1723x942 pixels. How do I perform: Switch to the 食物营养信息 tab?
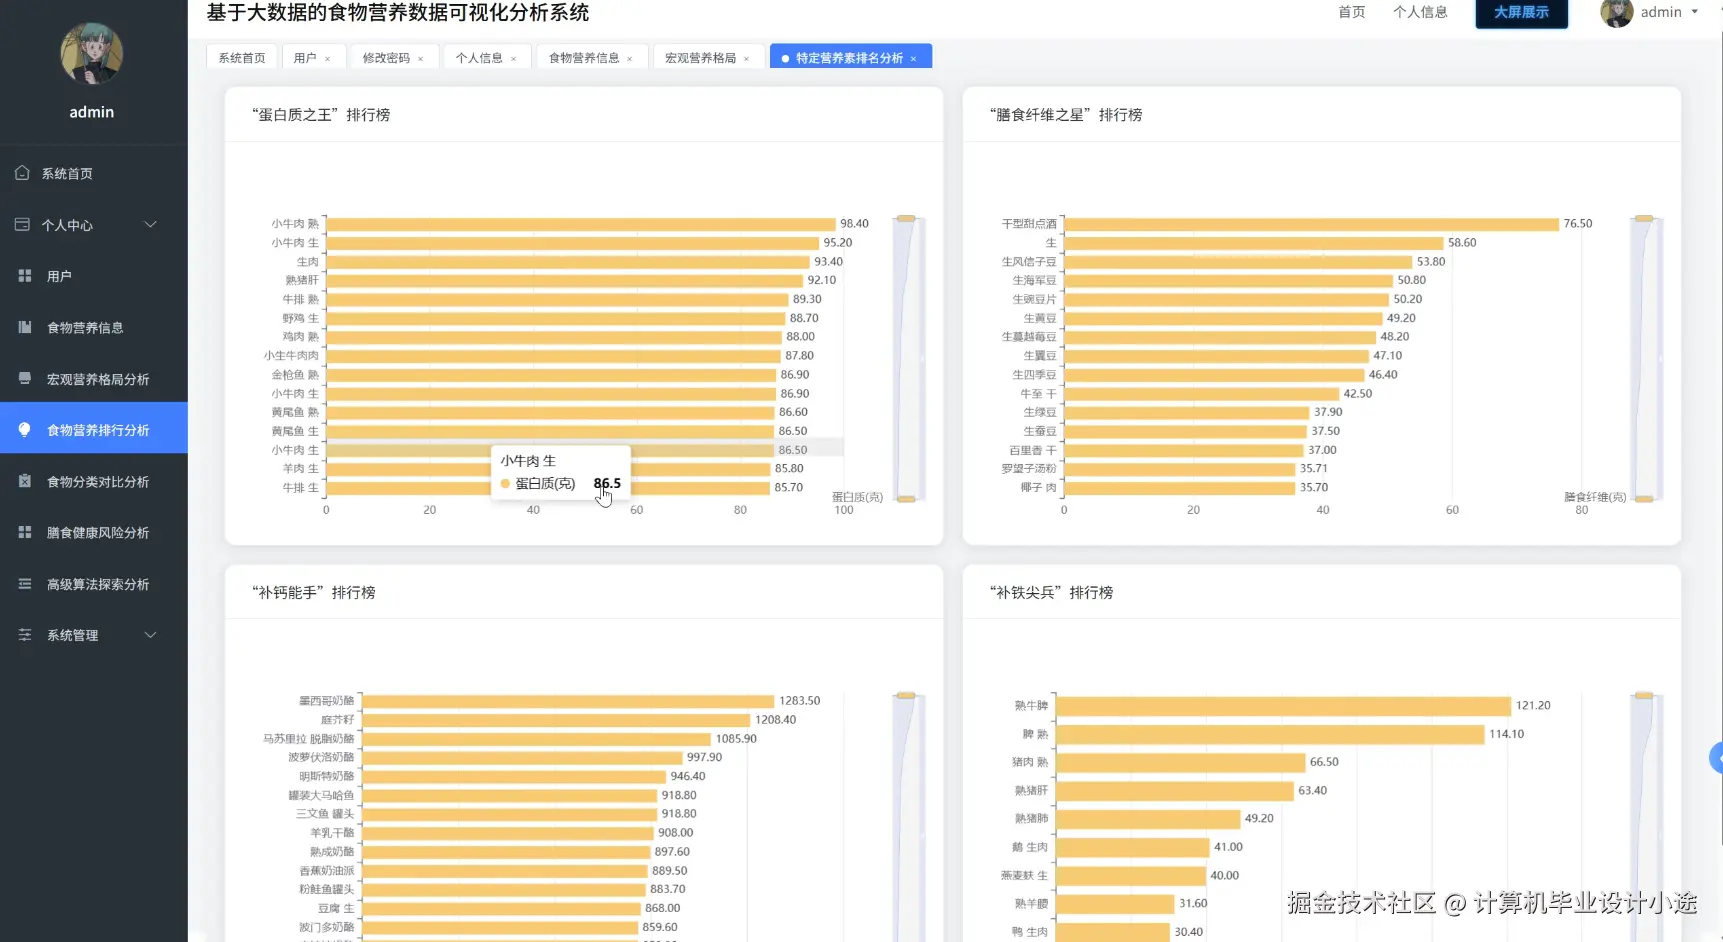(585, 57)
